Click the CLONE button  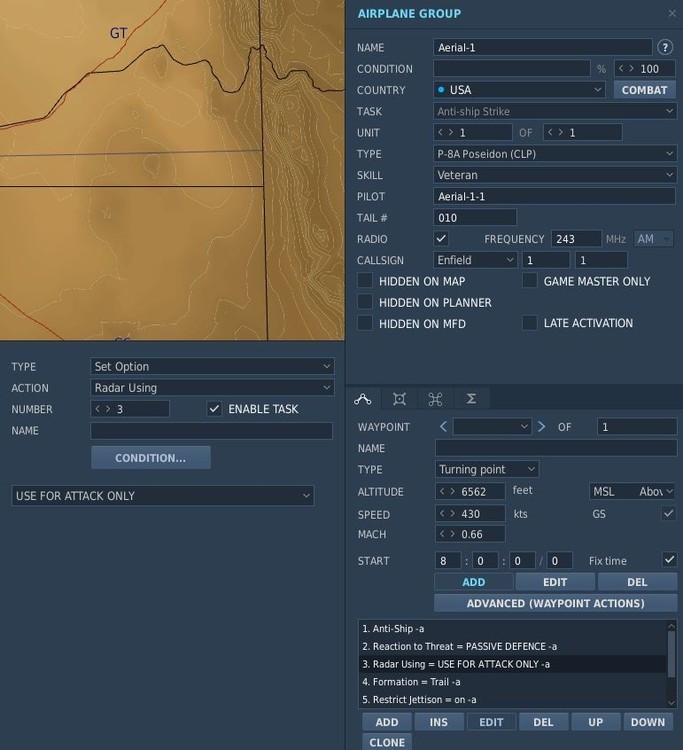[387, 742]
